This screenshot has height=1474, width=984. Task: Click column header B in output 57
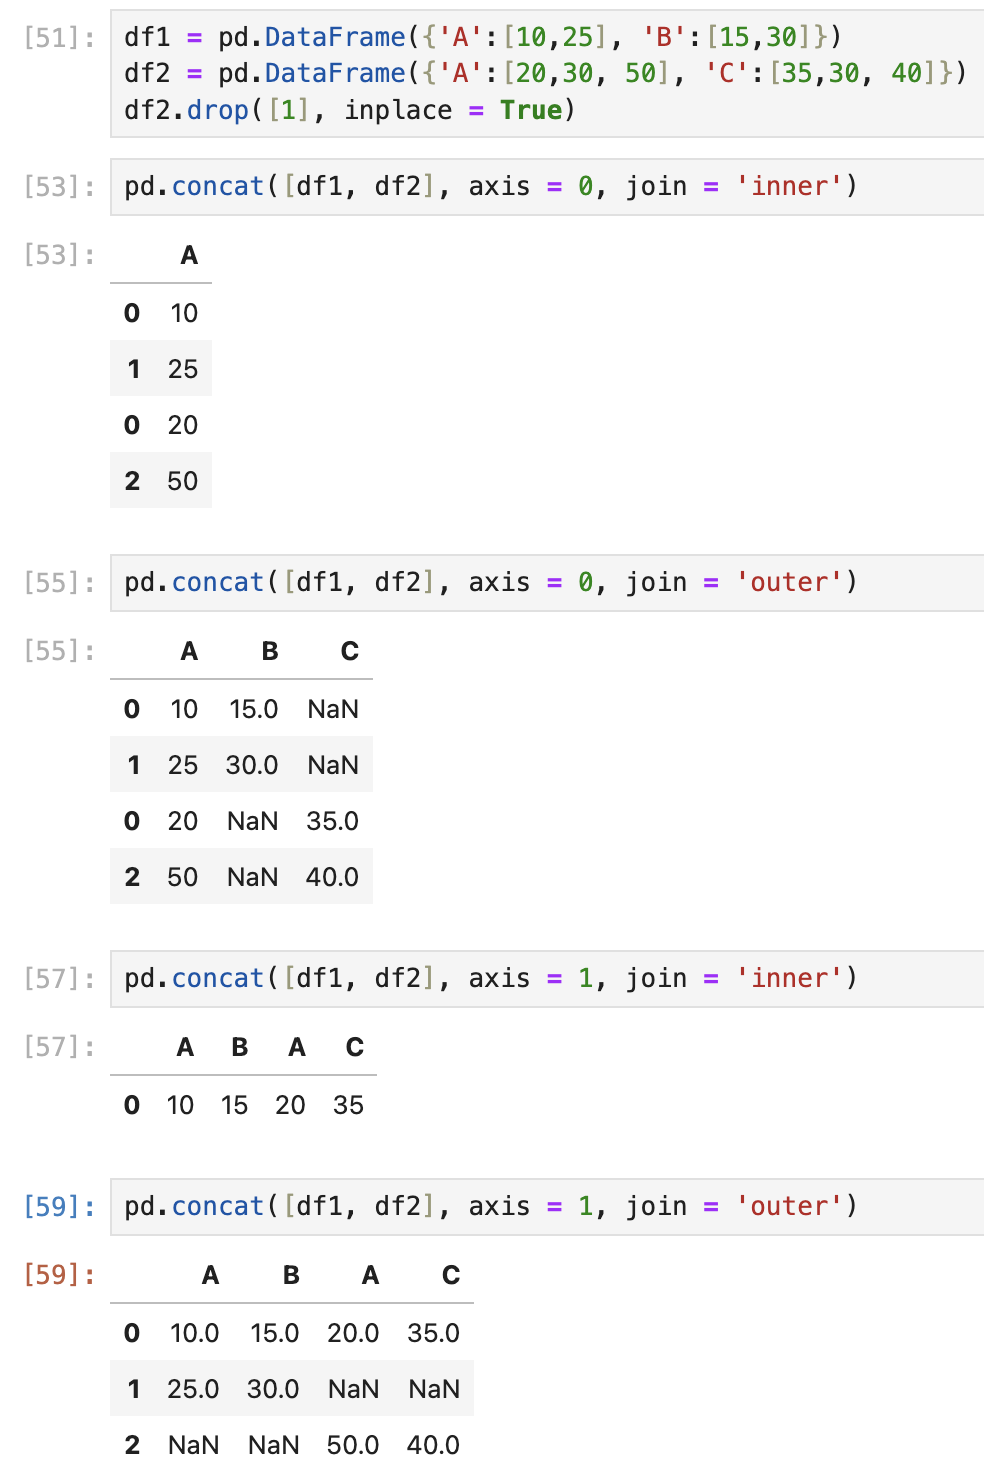coord(240,1048)
